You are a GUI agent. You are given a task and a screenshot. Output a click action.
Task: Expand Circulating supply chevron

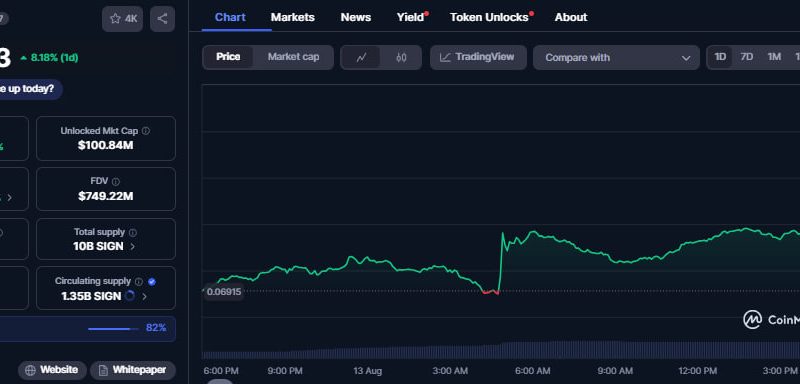144,296
